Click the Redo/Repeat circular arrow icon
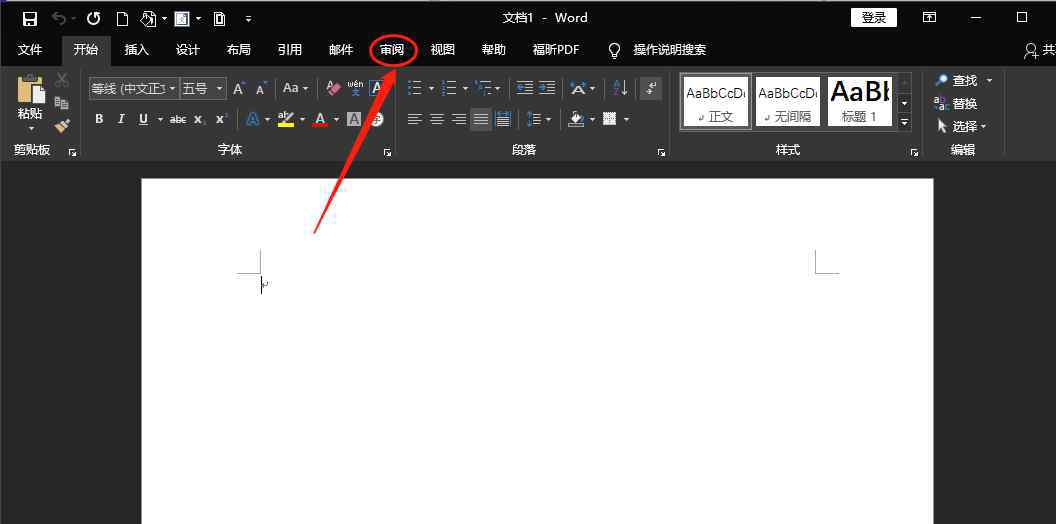1056x524 pixels. (94, 19)
